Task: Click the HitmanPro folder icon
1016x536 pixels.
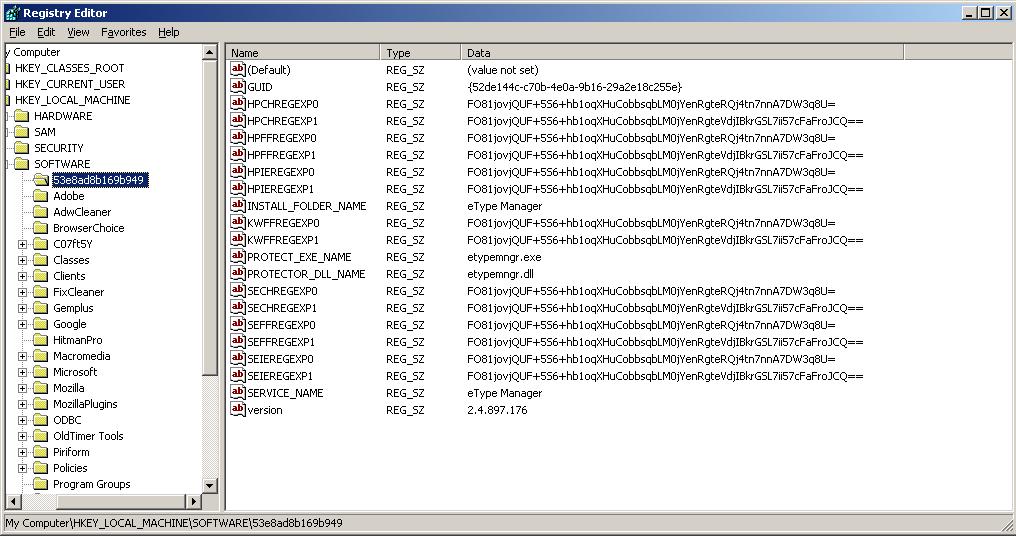Action: pos(40,340)
